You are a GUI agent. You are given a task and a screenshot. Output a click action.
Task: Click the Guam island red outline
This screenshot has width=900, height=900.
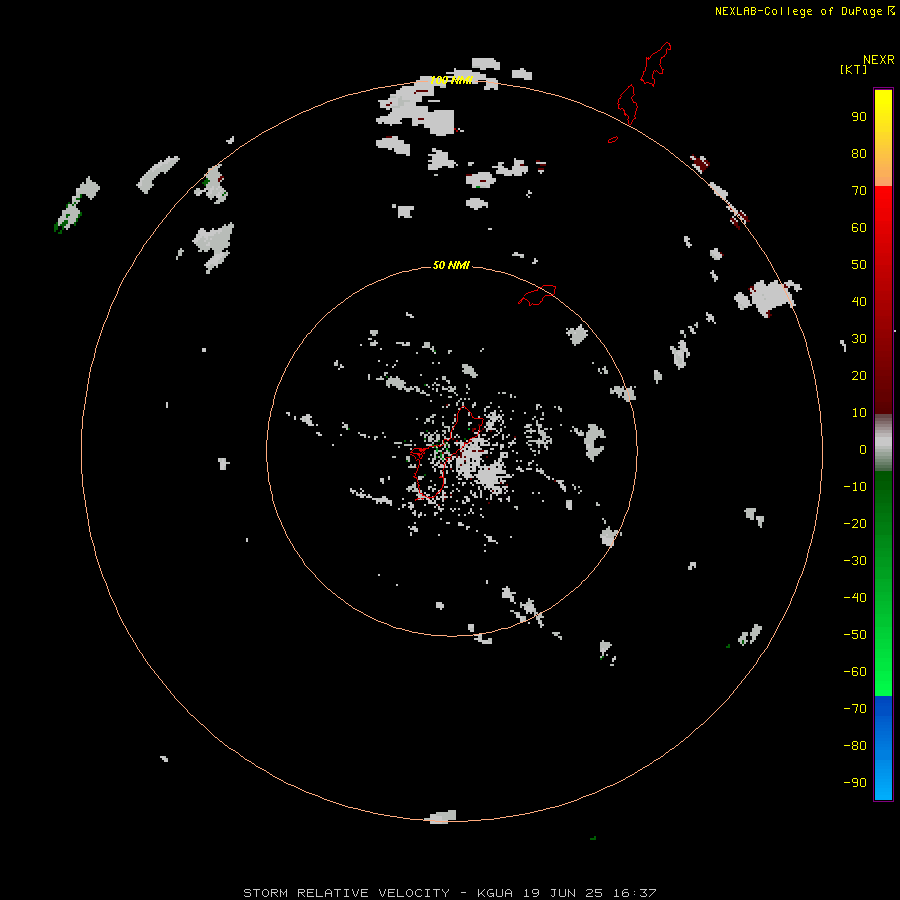coord(445,452)
